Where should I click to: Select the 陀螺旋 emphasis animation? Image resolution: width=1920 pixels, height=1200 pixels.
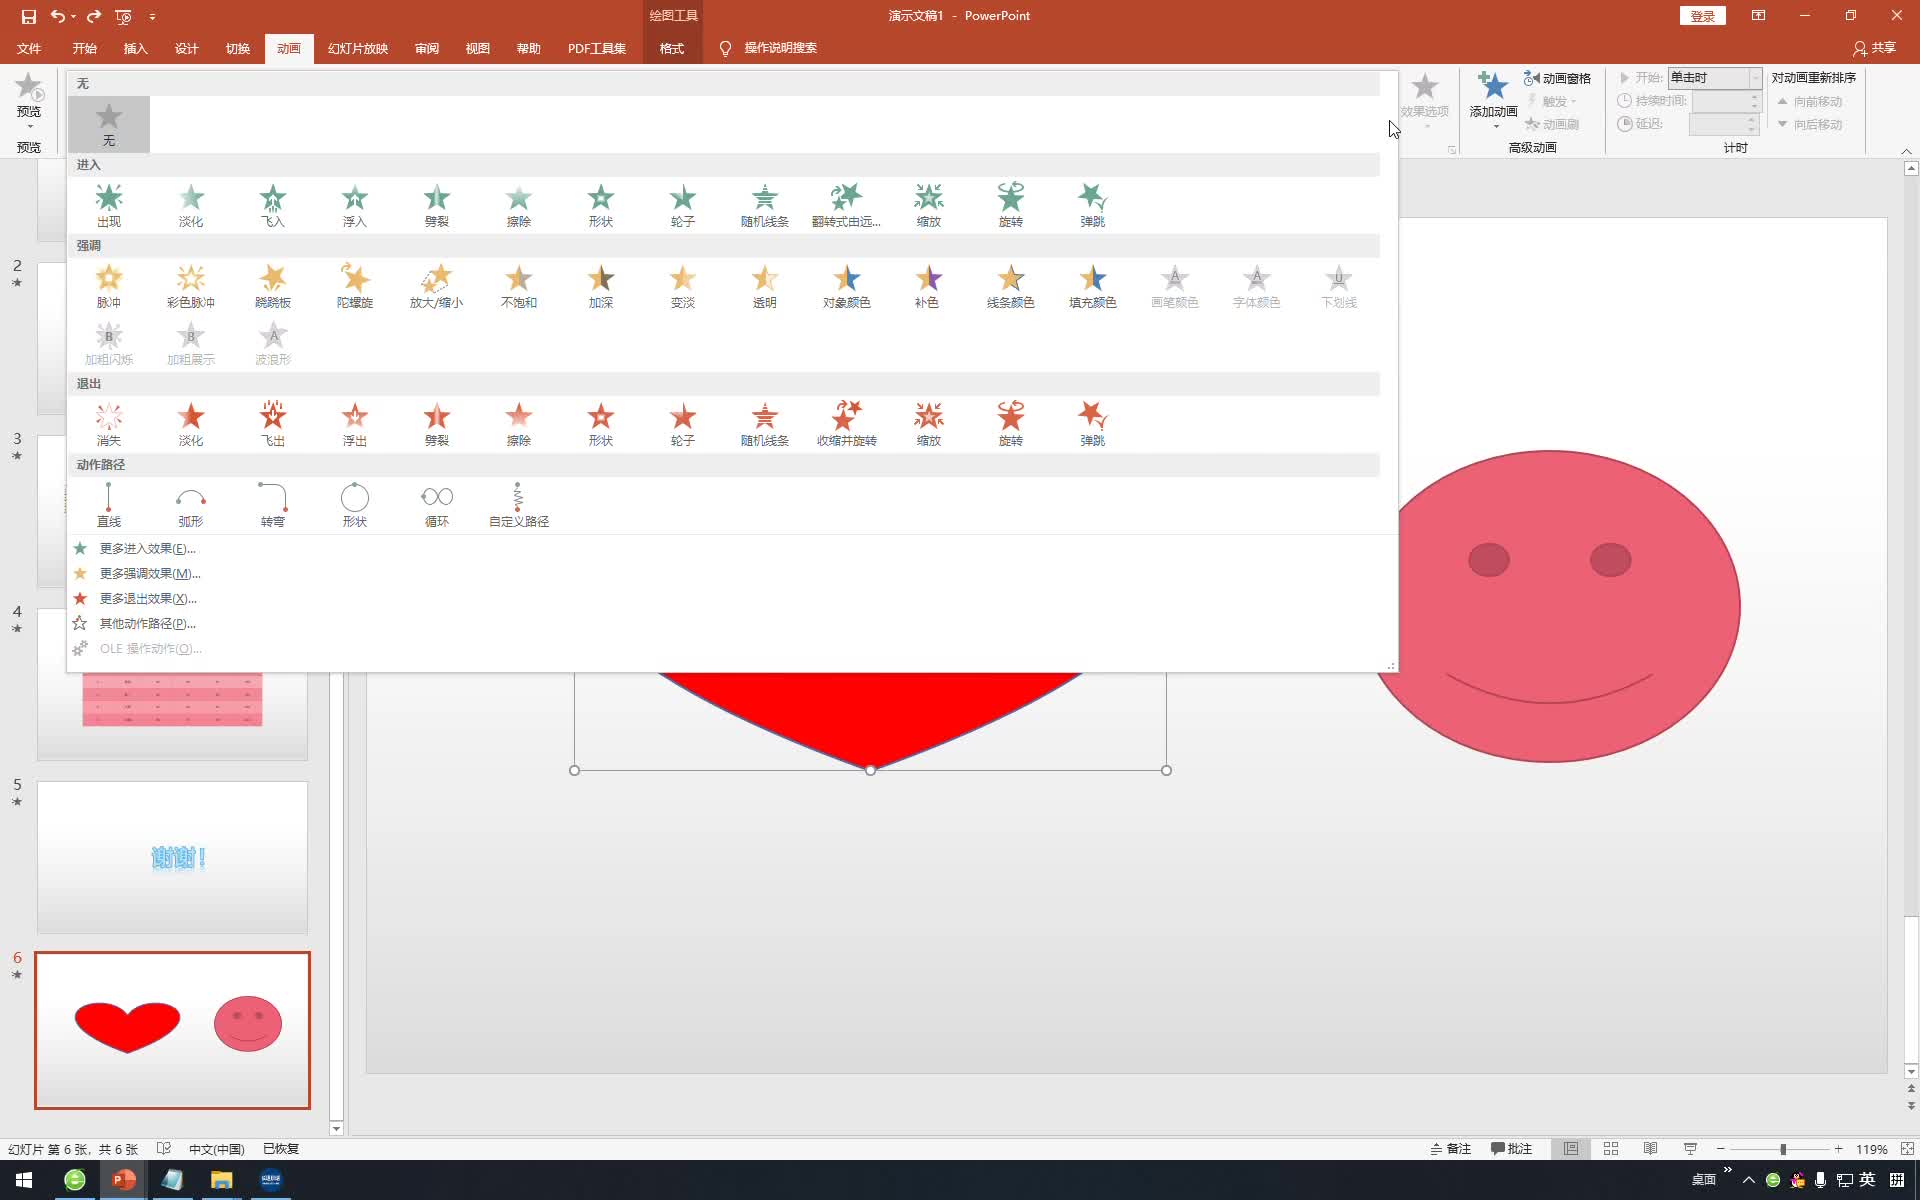[x=355, y=286]
